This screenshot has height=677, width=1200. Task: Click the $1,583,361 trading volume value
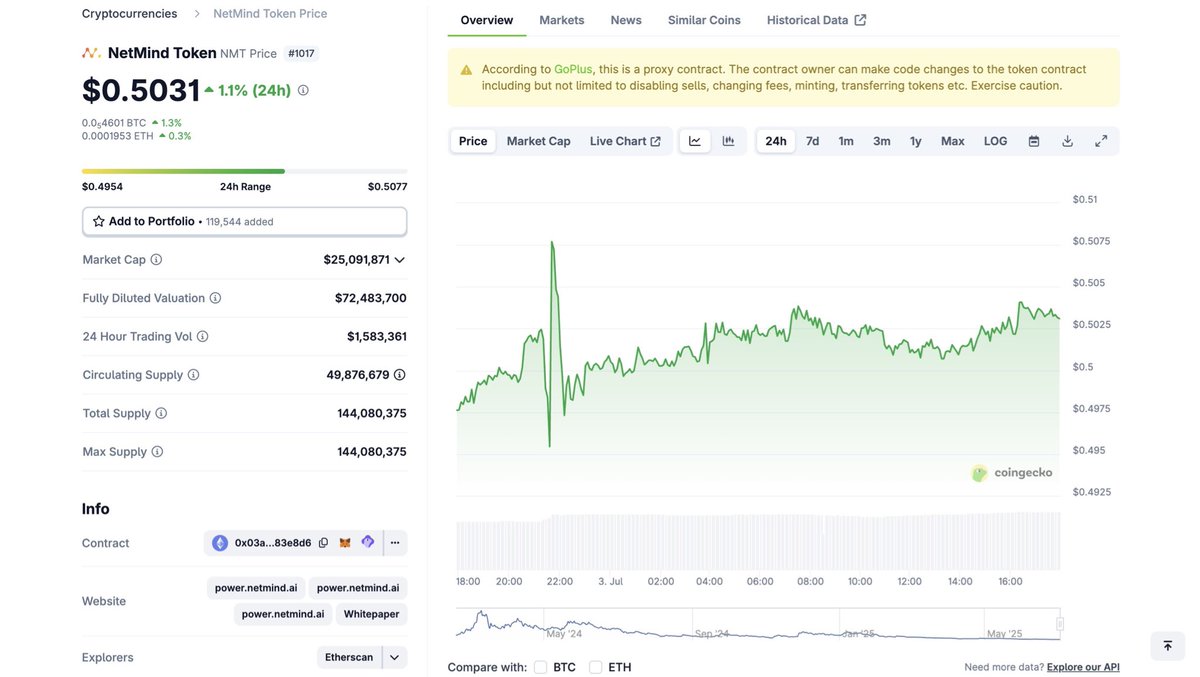point(377,337)
